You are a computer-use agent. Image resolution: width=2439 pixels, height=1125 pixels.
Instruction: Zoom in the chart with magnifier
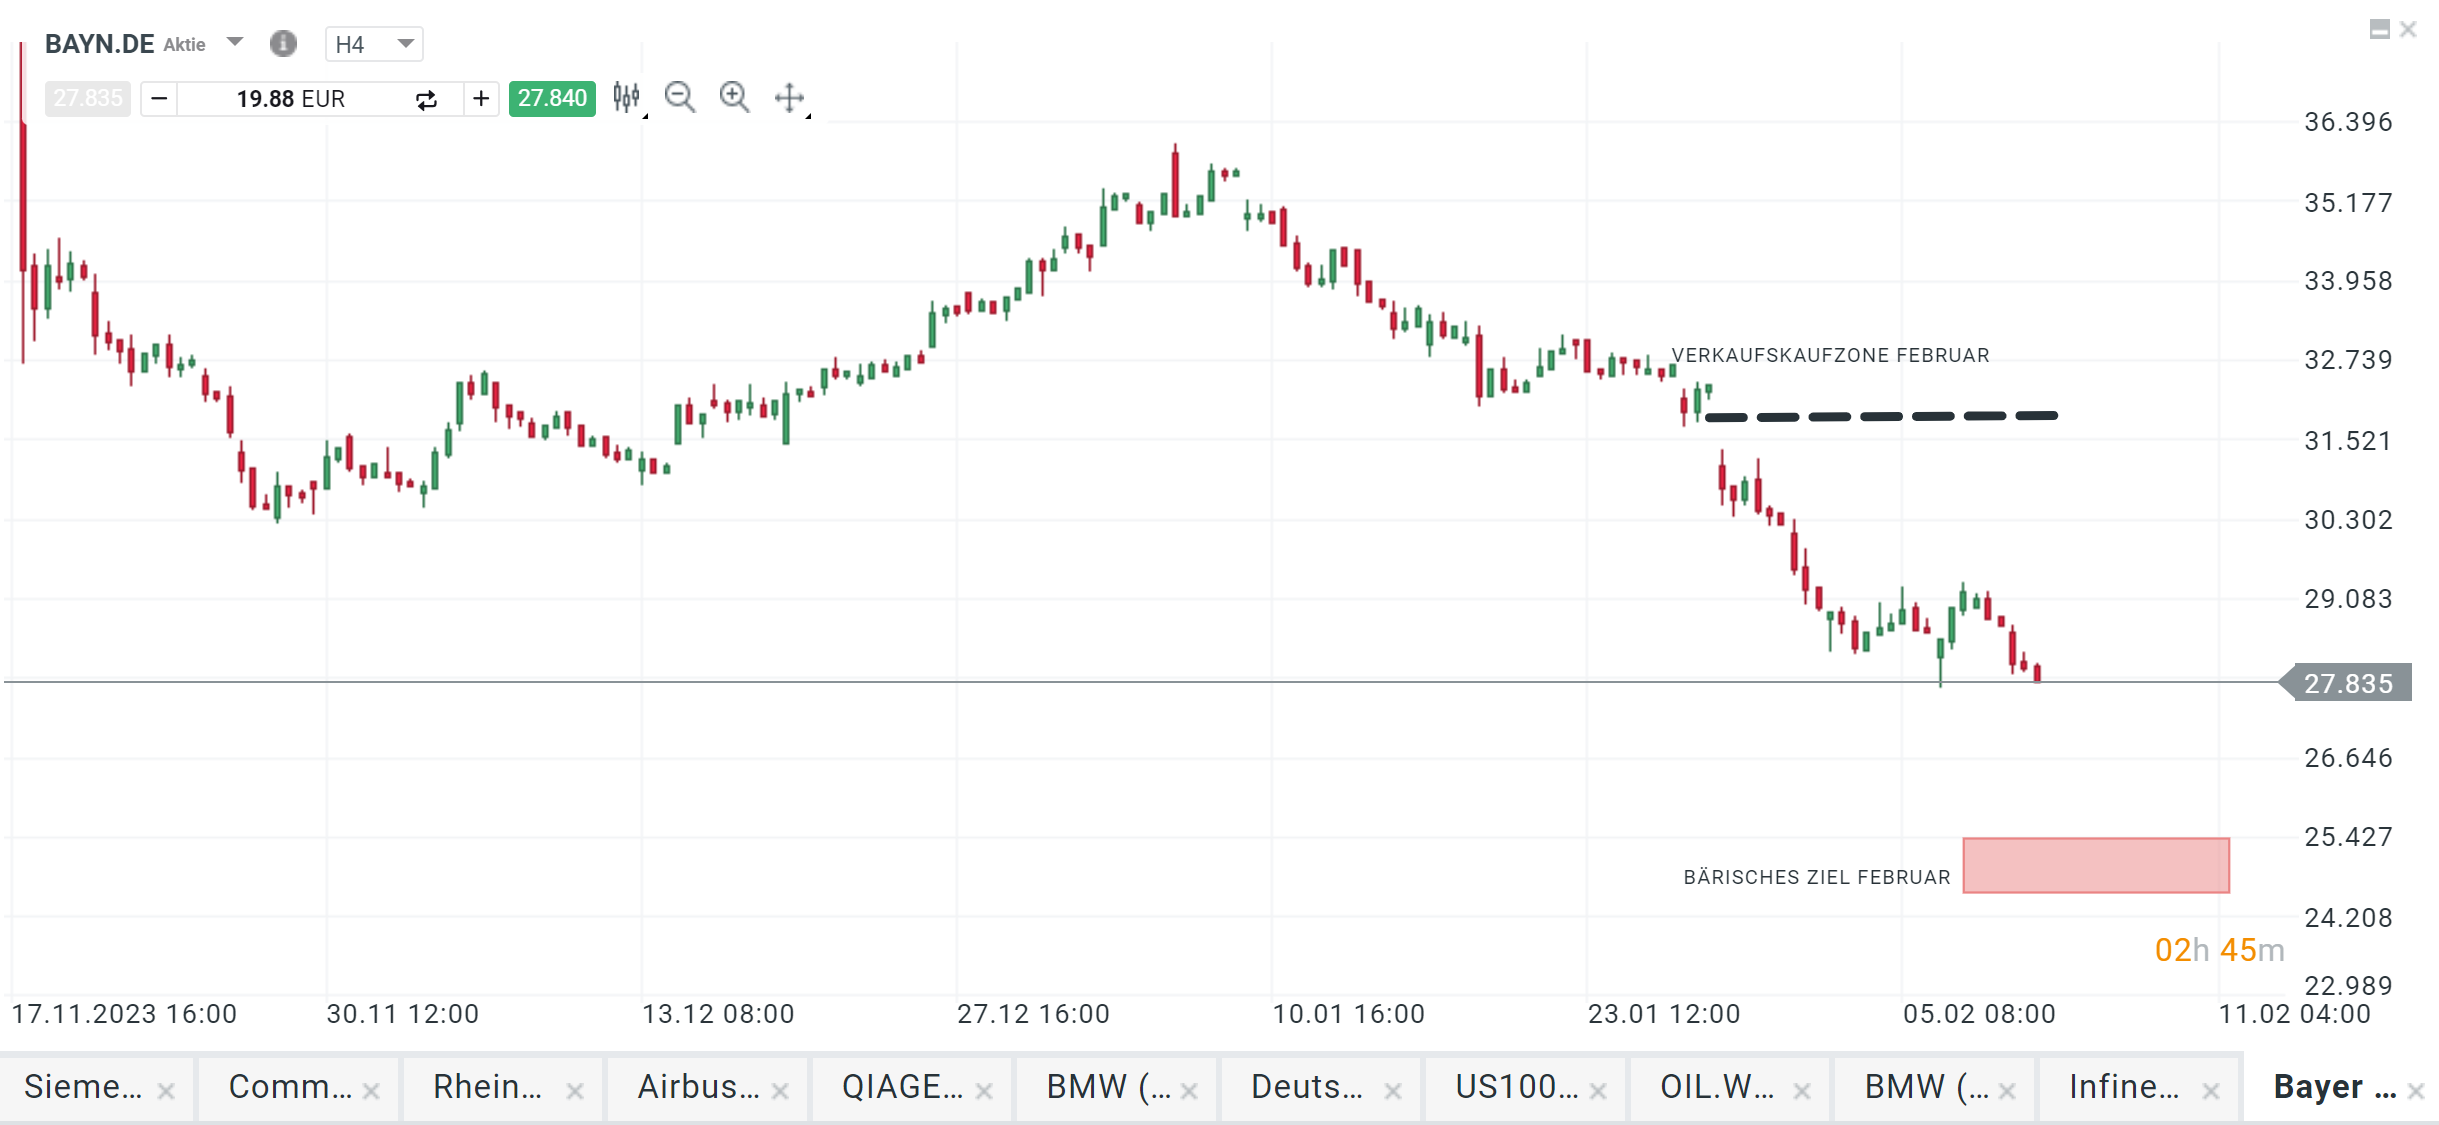[x=734, y=97]
